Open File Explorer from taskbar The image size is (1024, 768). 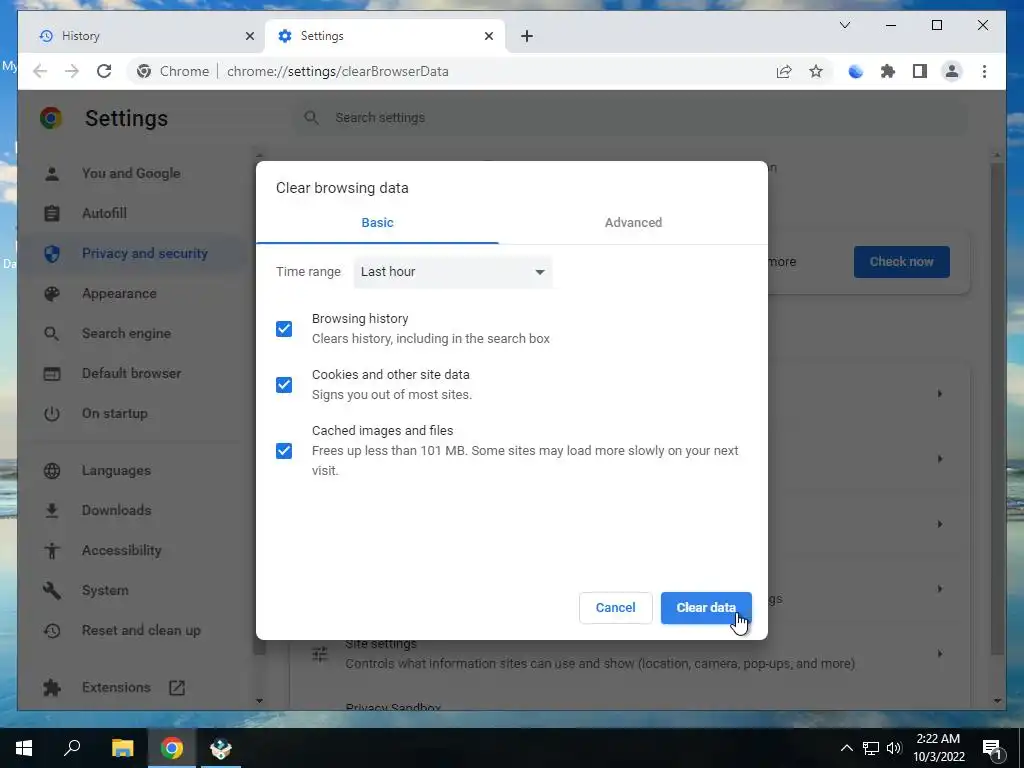click(x=122, y=748)
